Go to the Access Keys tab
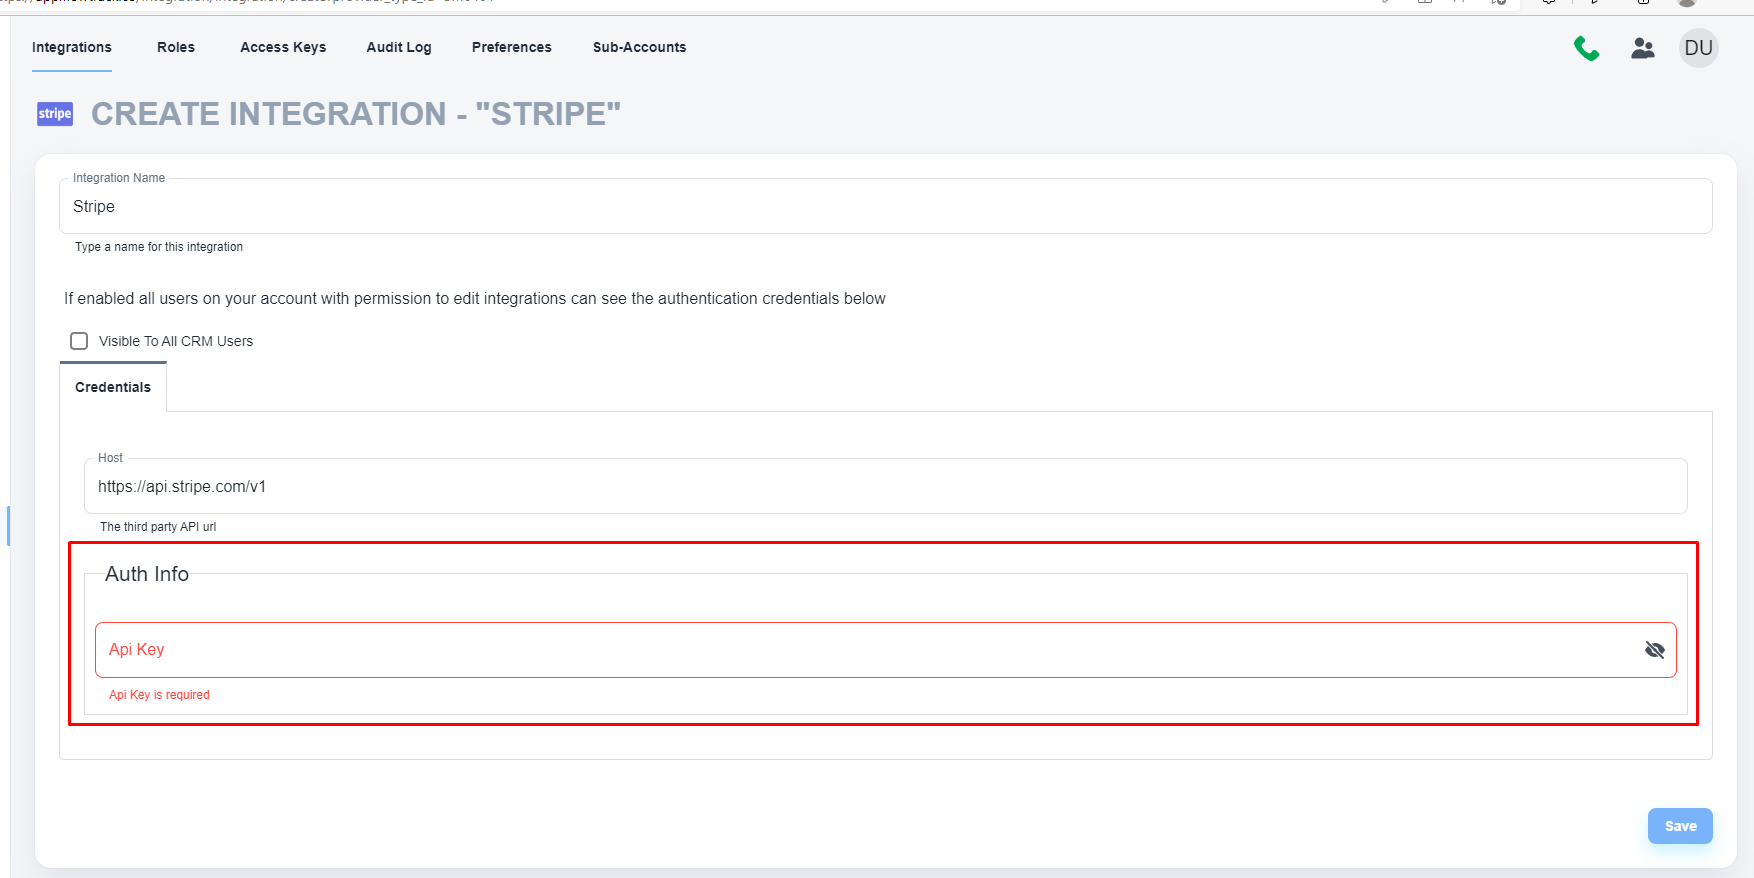The height and width of the screenshot is (878, 1754). pos(283,47)
